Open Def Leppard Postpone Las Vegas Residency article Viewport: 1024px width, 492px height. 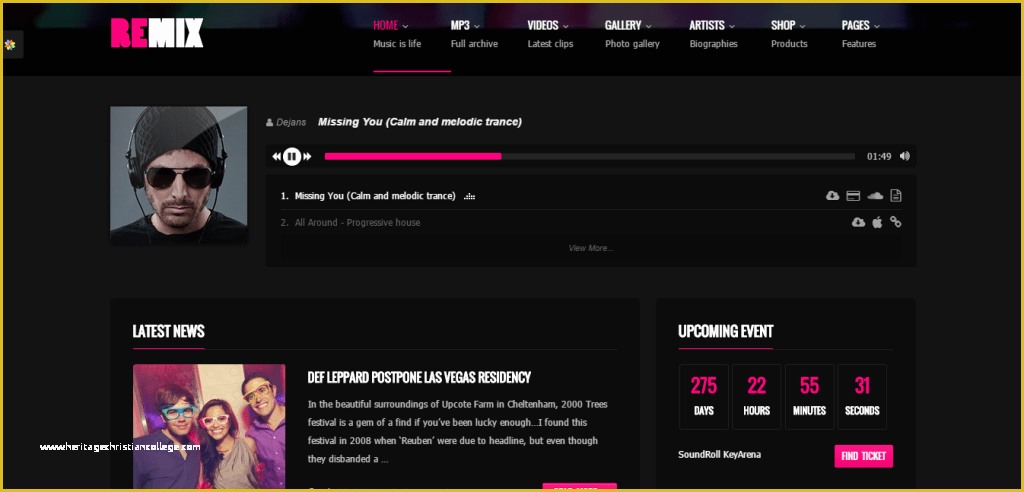click(419, 377)
